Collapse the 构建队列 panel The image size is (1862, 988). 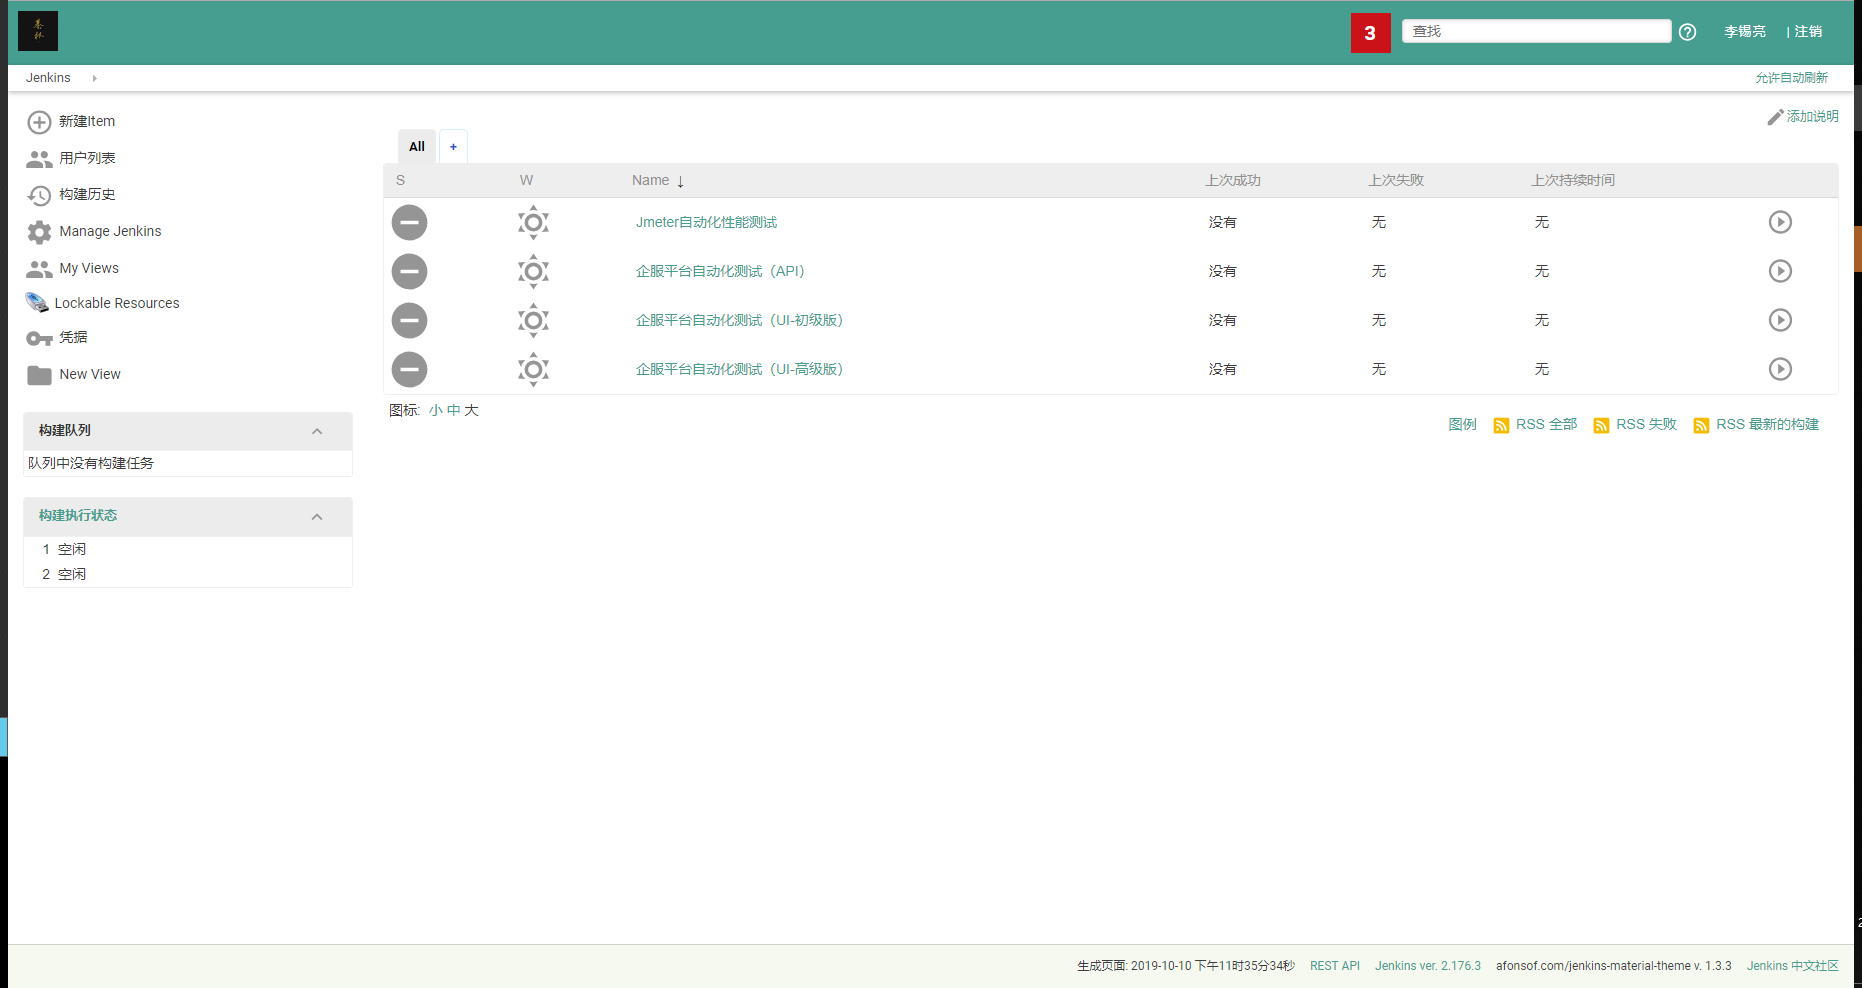pos(318,430)
